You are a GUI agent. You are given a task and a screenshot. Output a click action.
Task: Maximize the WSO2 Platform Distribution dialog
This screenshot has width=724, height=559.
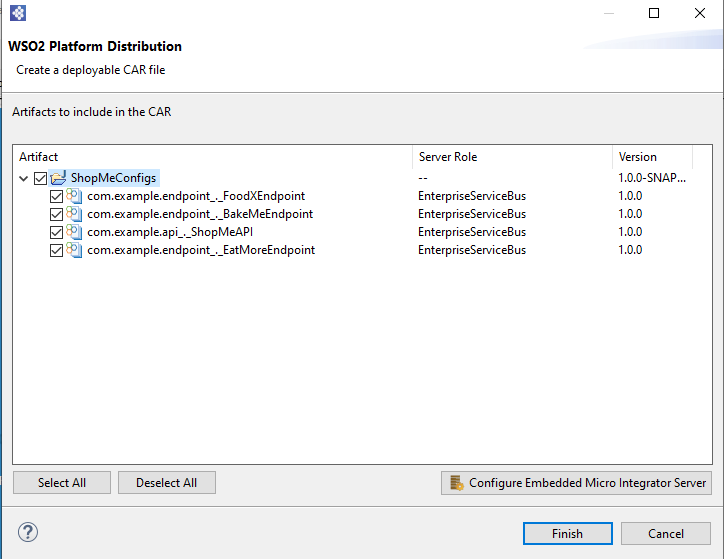654,13
